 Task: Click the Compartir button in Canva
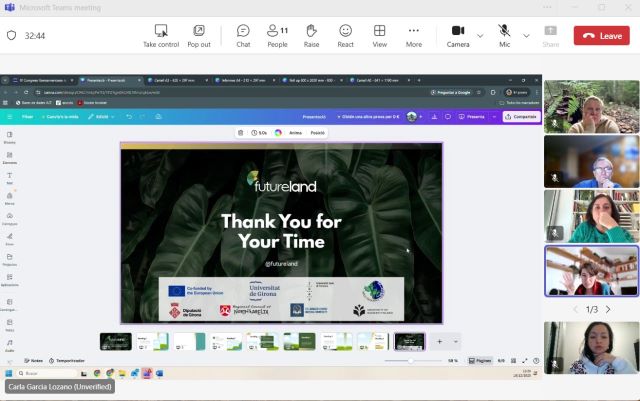click(521, 117)
